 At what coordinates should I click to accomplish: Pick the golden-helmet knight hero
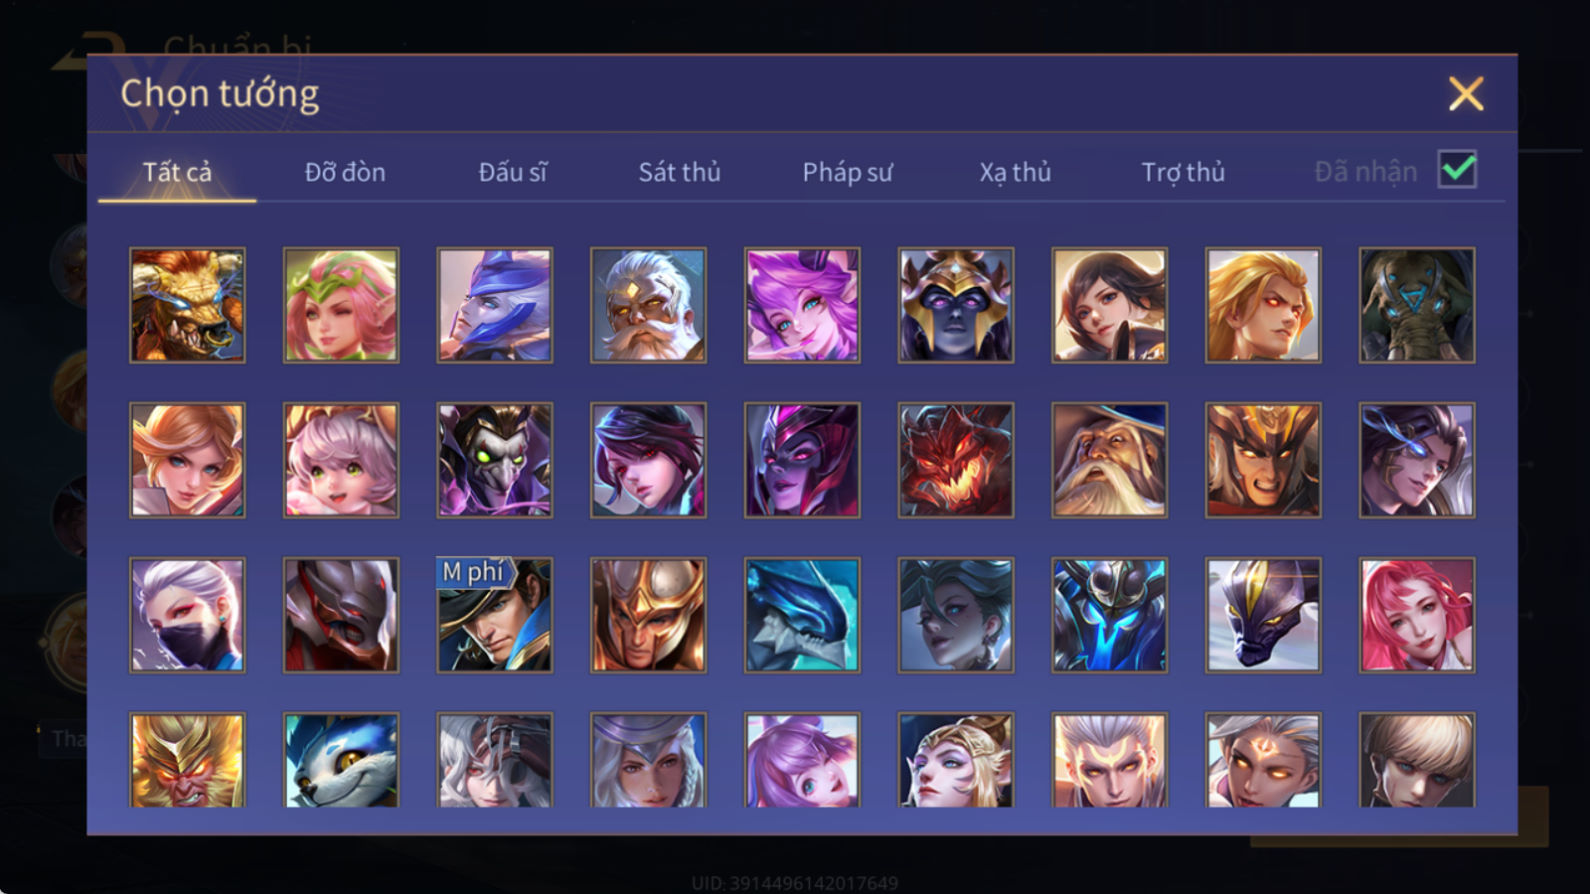[x=648, y=615]
